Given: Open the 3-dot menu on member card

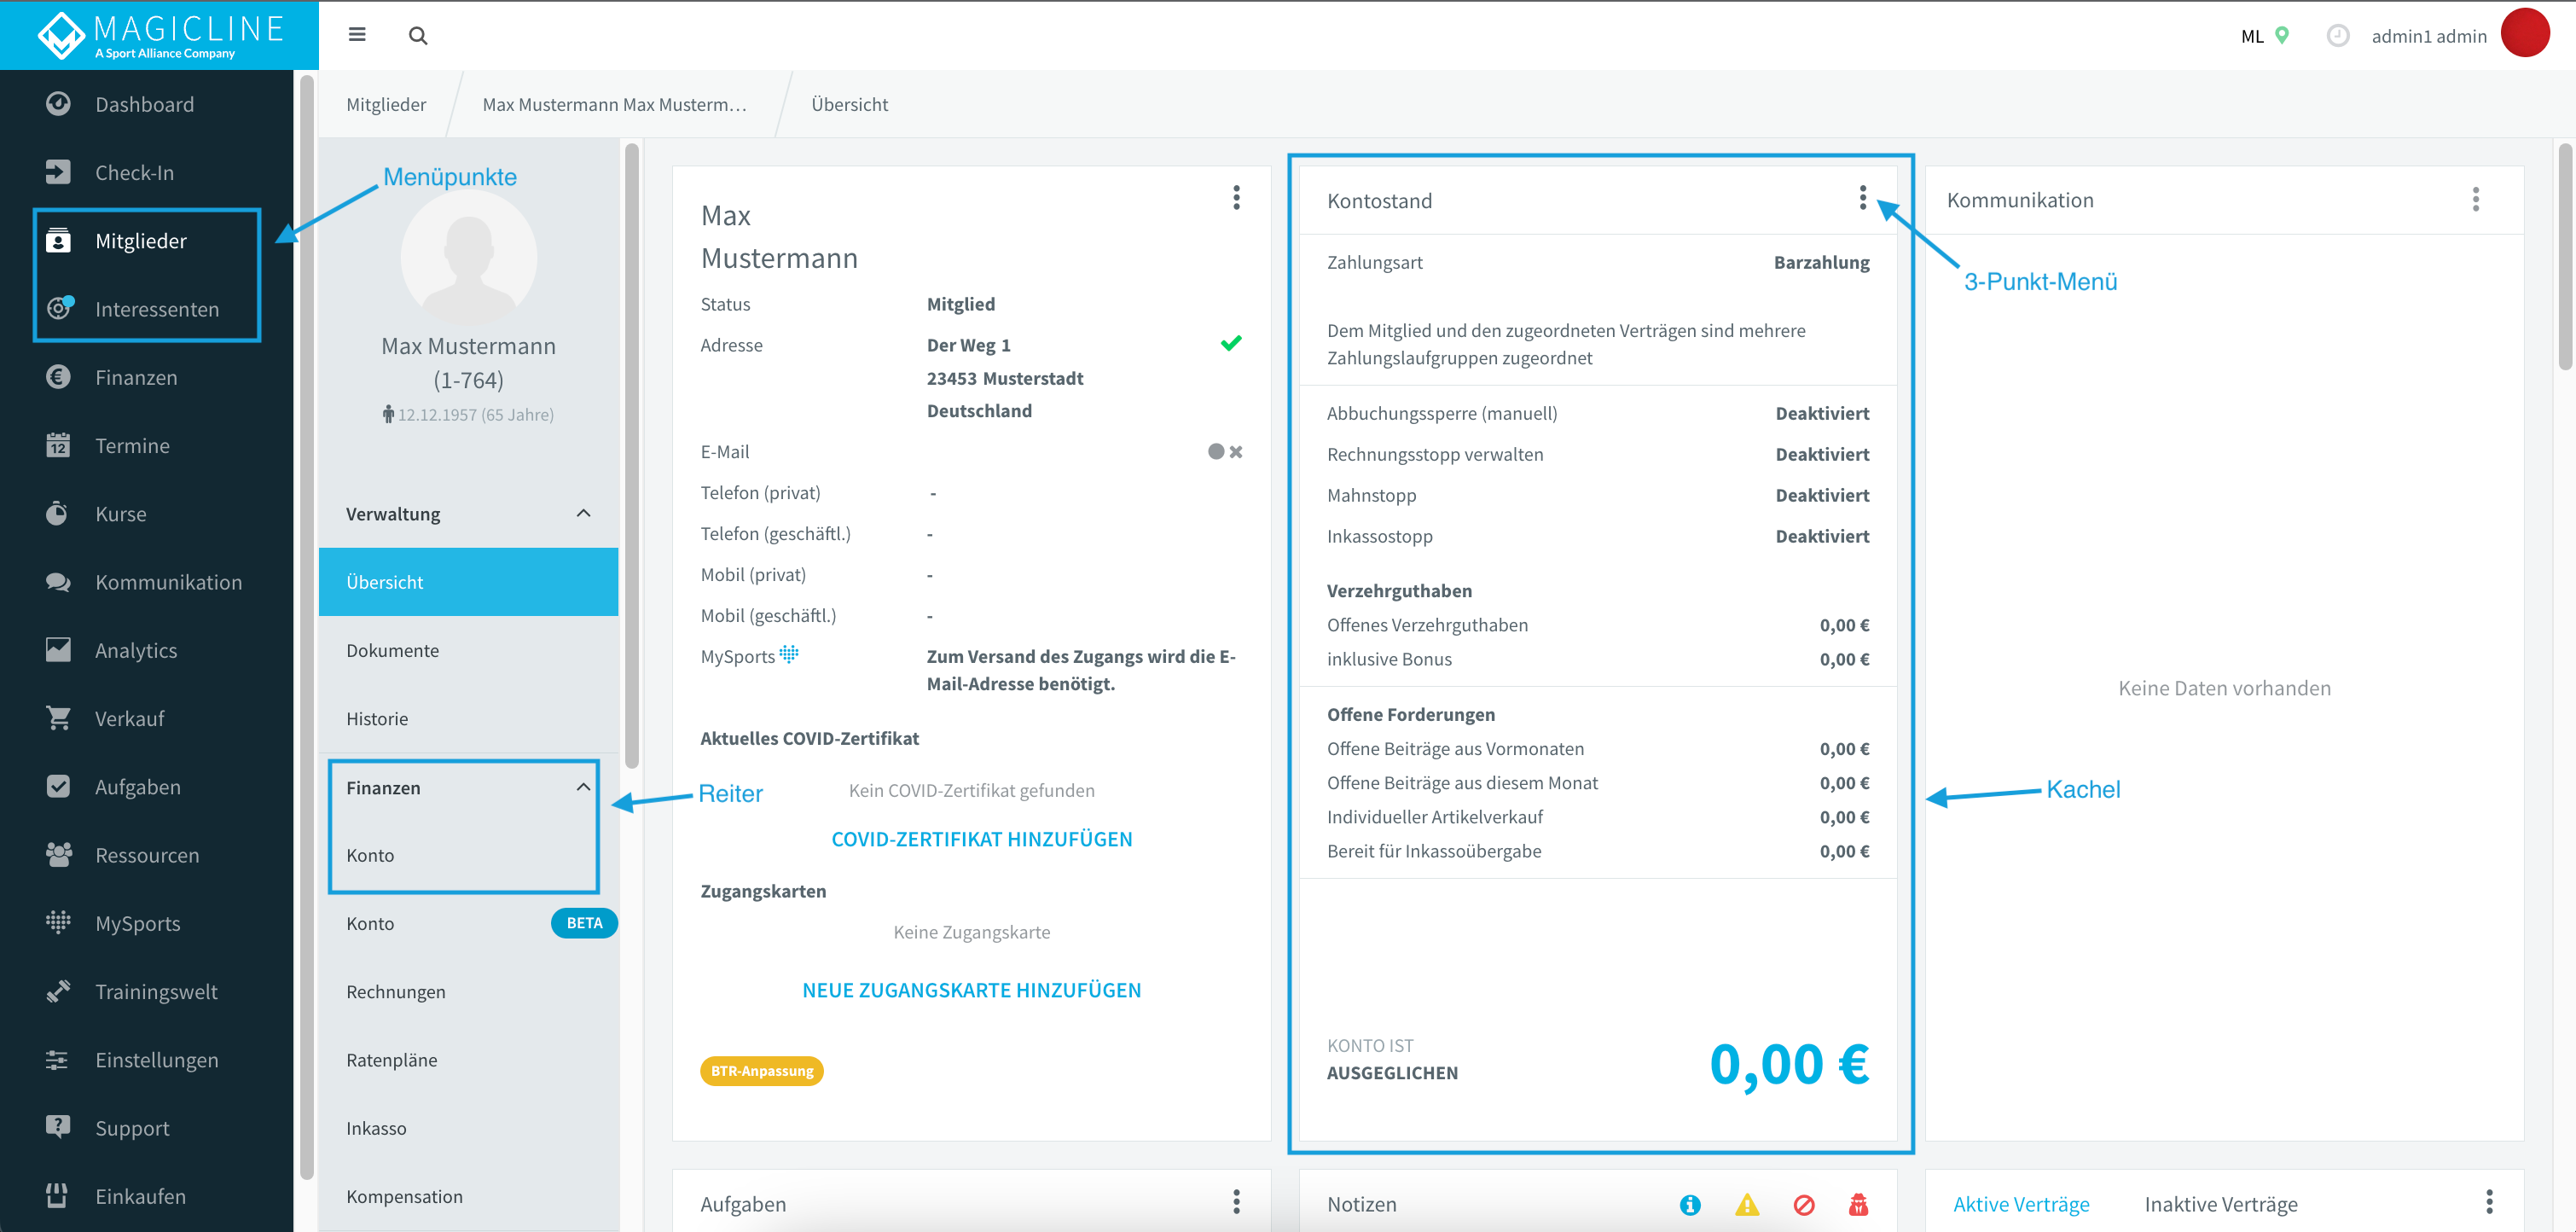Looking at the screenshot, I should (x=1236, y=198).
